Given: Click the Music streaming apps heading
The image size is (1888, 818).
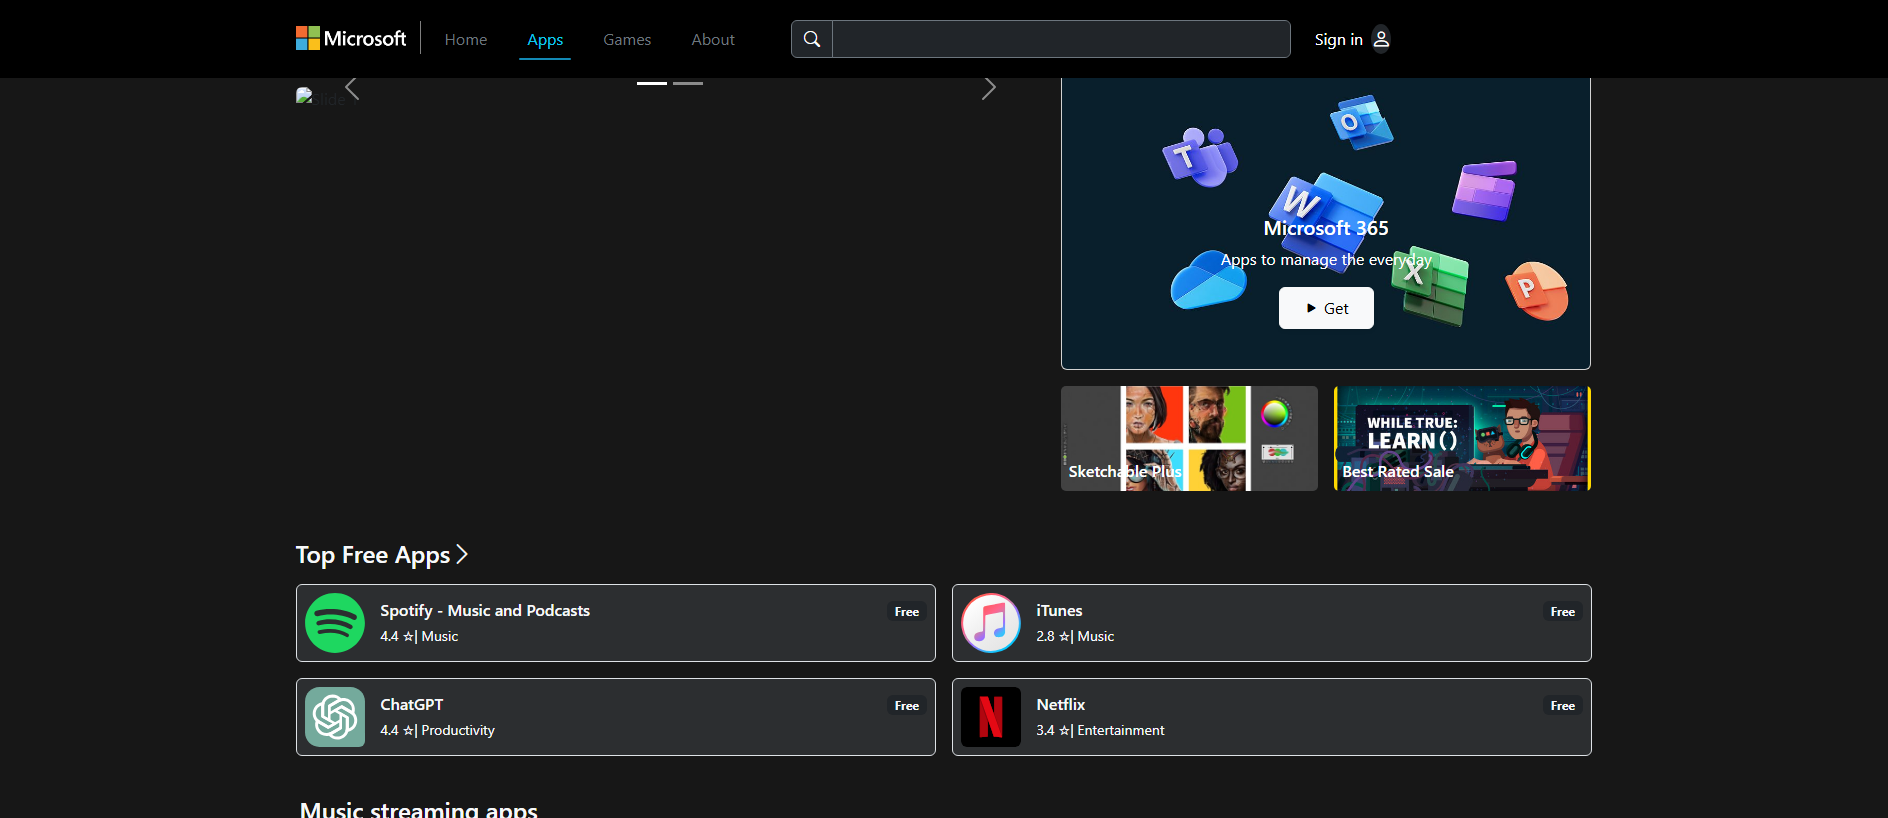Looking at the screenshot, I should pyautogui.click(x=419, y=808).
